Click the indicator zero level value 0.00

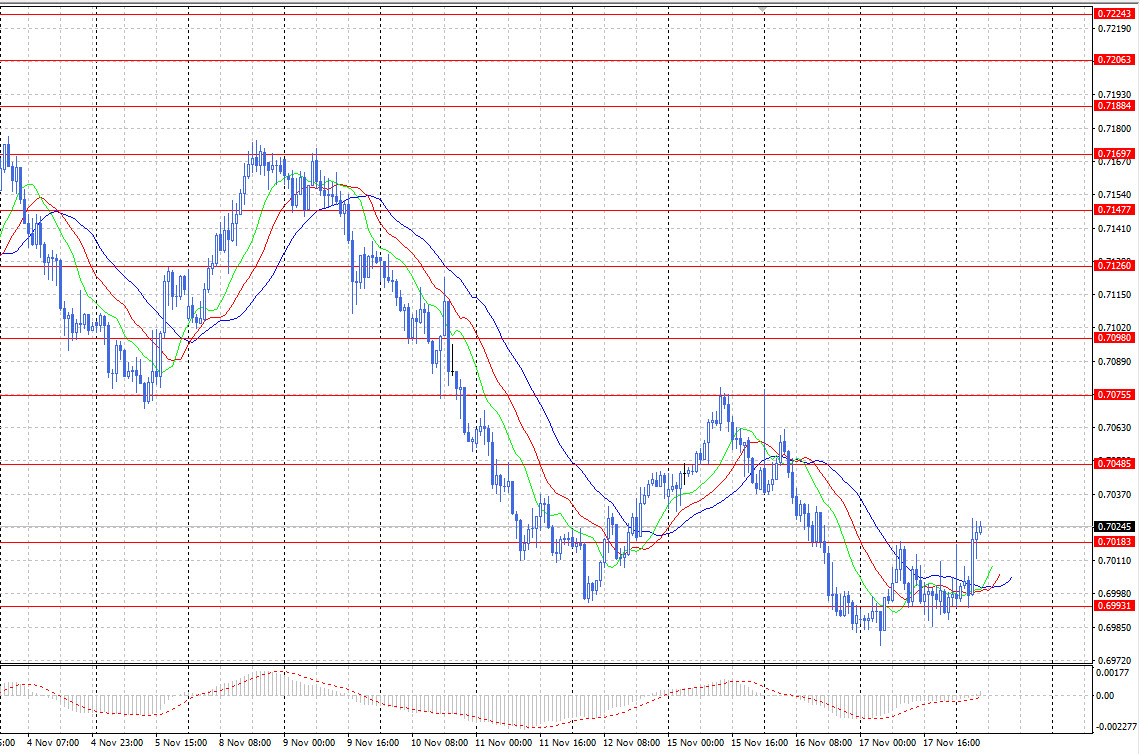tap(1105, 696)
